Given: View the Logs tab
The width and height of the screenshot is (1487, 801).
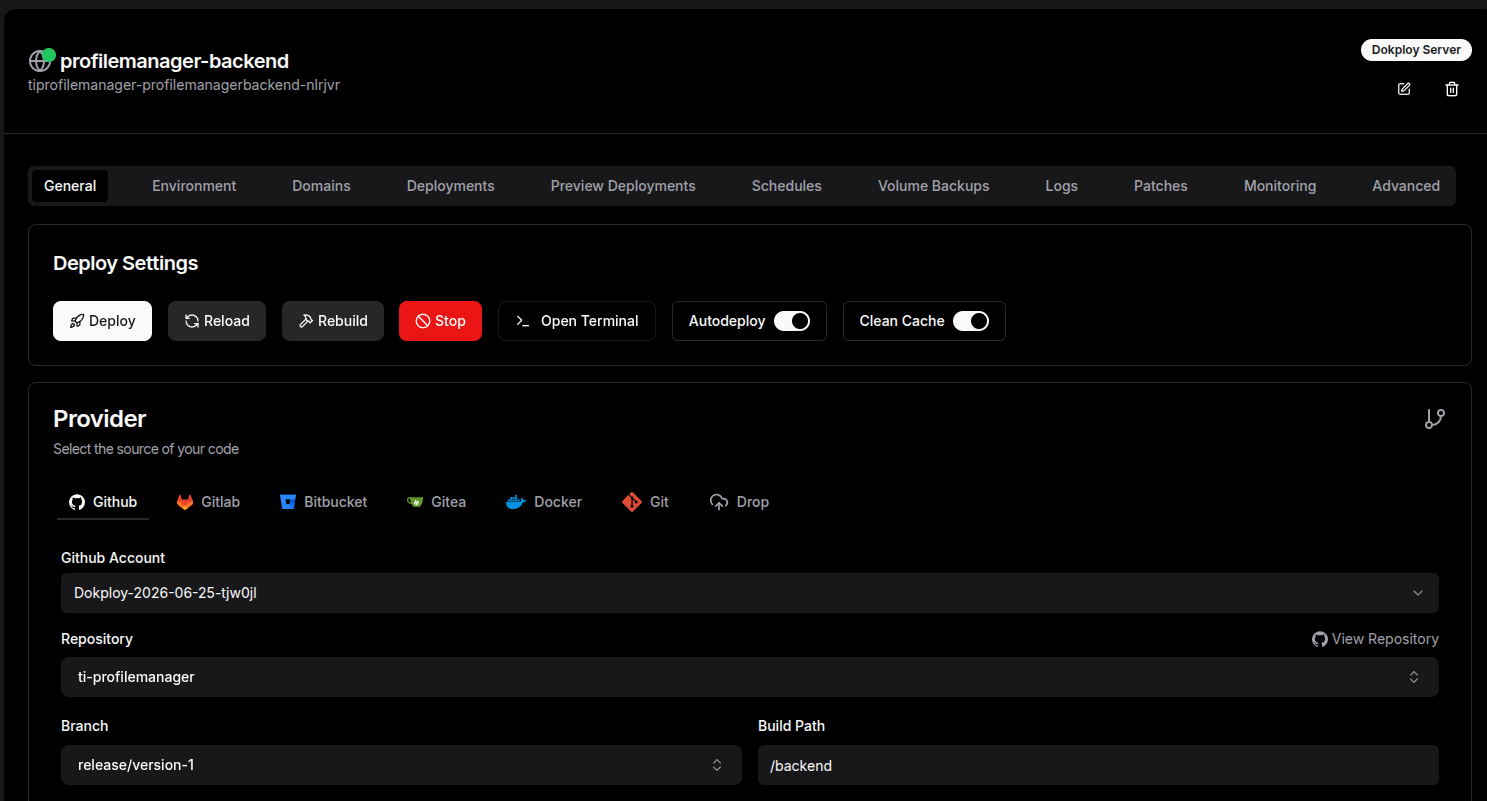Looking at the screenshot, I should [x=1062, y=186].
